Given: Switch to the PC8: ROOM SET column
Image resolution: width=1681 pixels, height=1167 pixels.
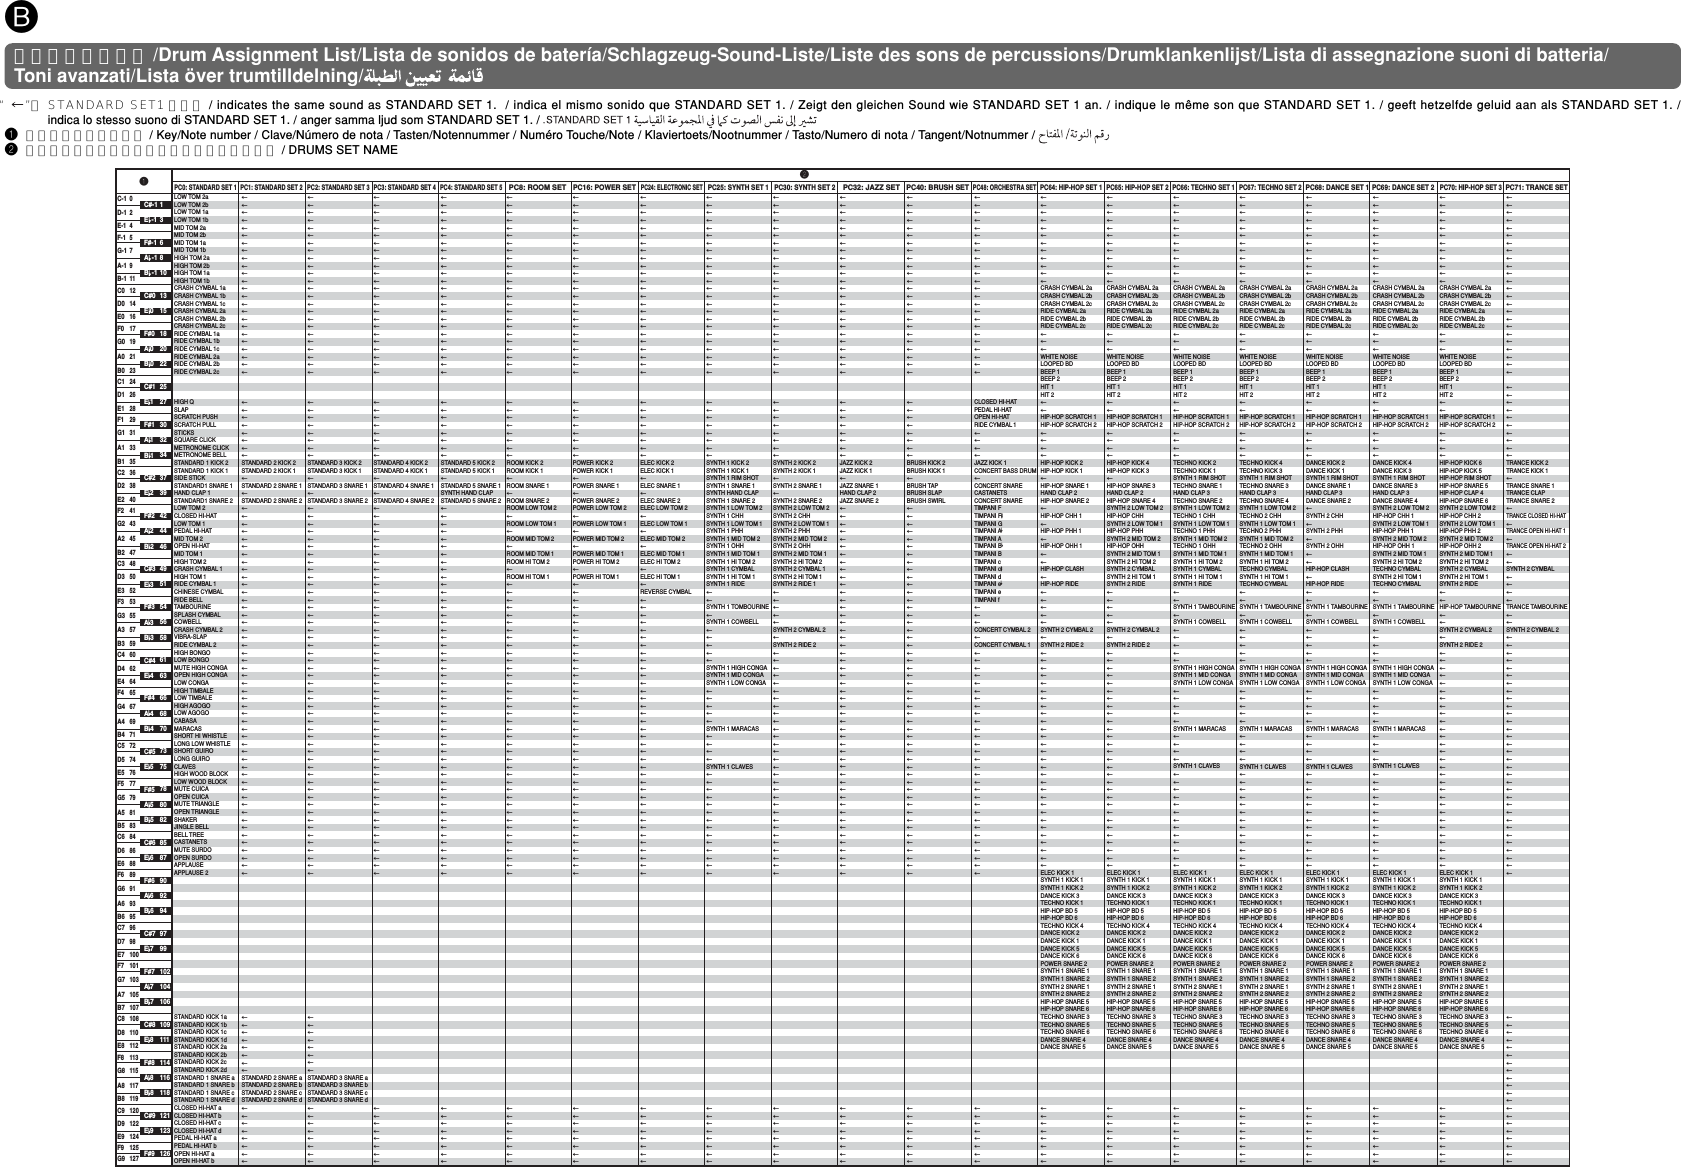Looking at the screenshot, I should click(x=536, y=188).
